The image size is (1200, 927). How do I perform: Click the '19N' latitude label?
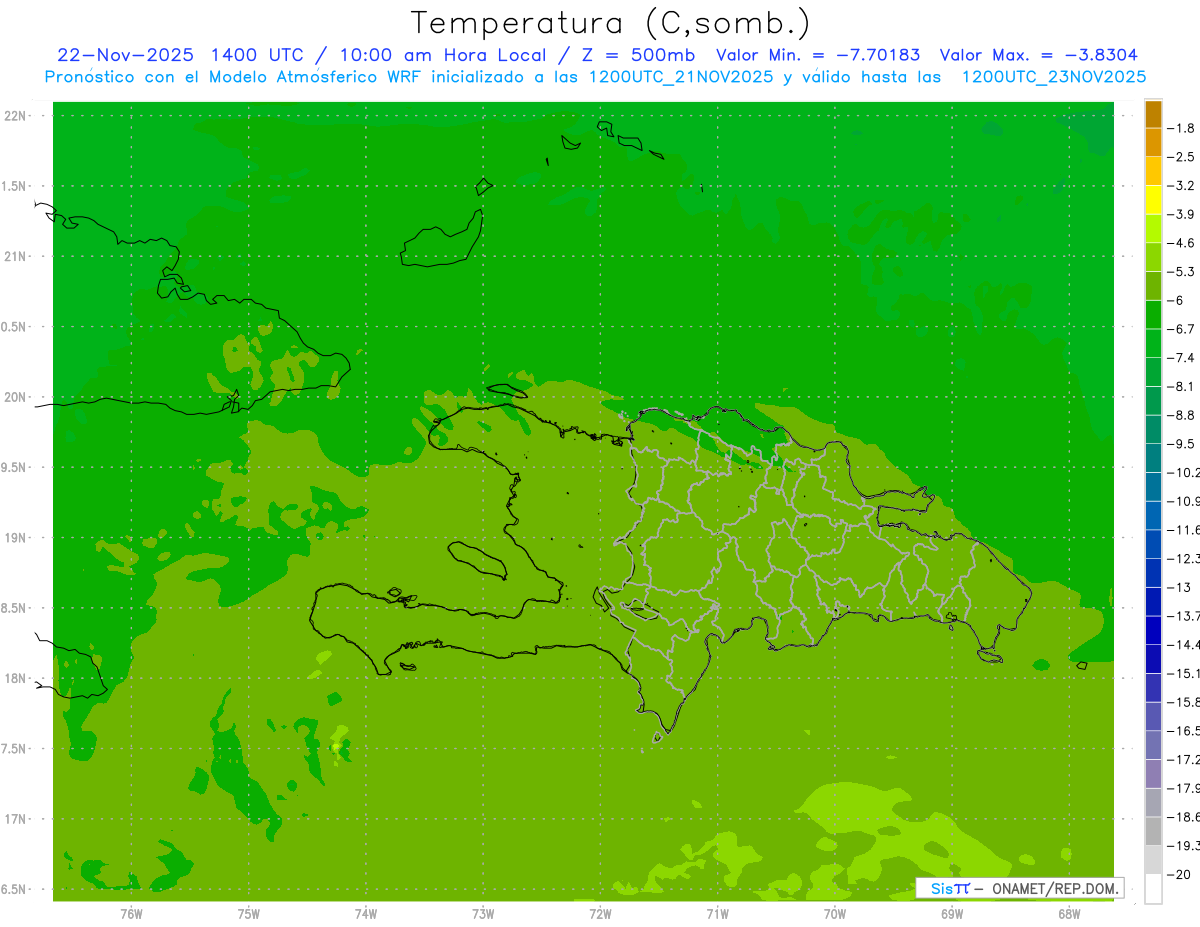[16, 538]
